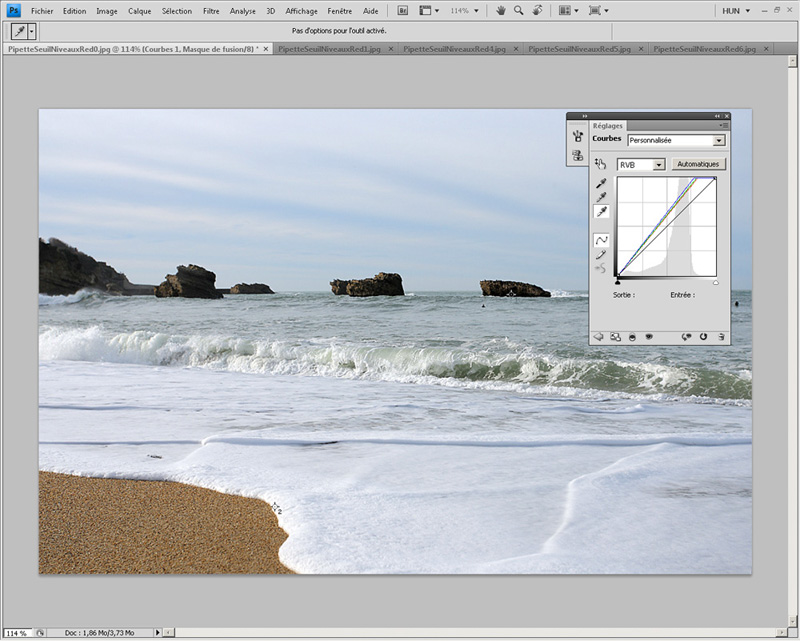
Task: Choose the edit points curve tool
Action: point(602,240)
